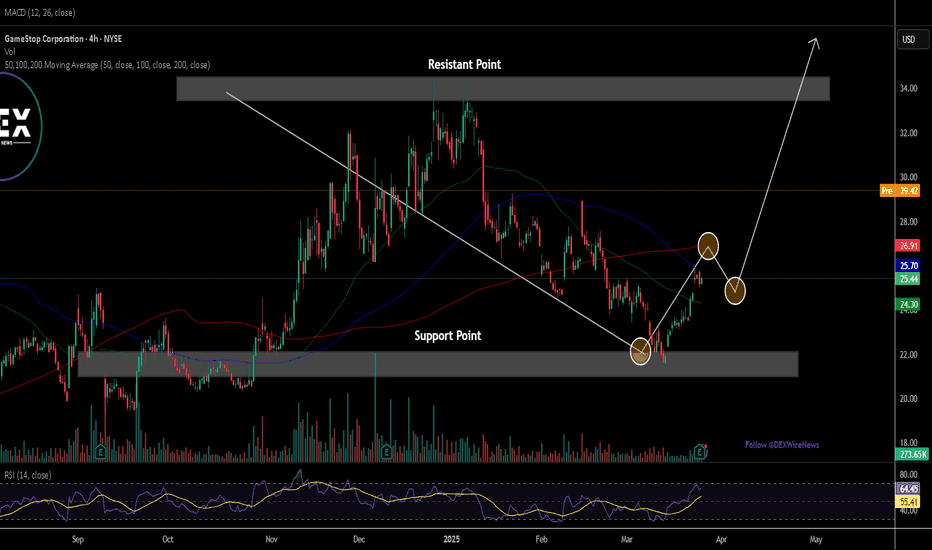Open the USD currency selector

(x=913, y=39)
